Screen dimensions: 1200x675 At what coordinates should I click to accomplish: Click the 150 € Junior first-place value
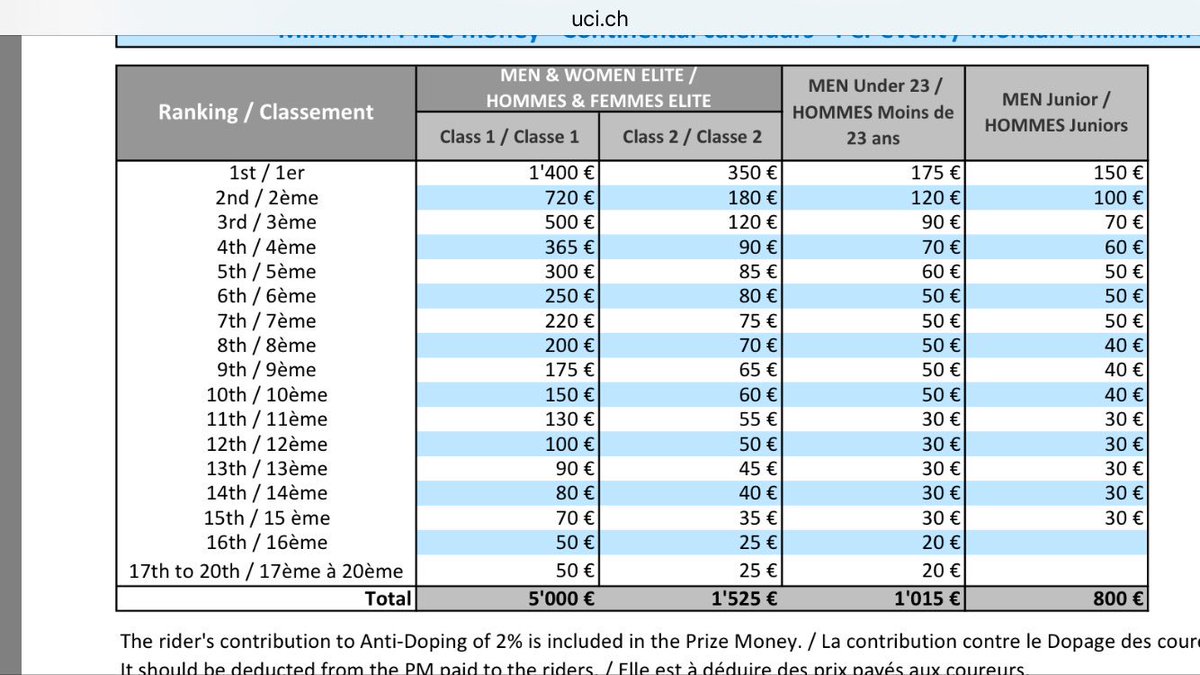pyautogui.click(x=1119, y=173)
